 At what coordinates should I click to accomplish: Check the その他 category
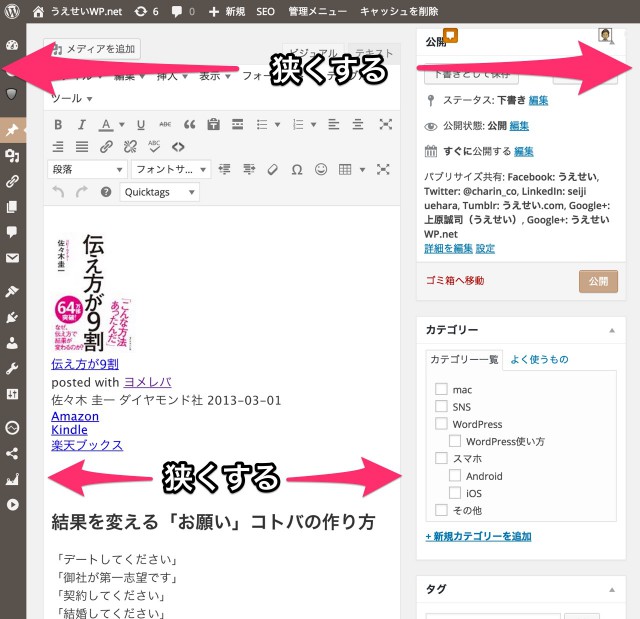coord(441,510)
